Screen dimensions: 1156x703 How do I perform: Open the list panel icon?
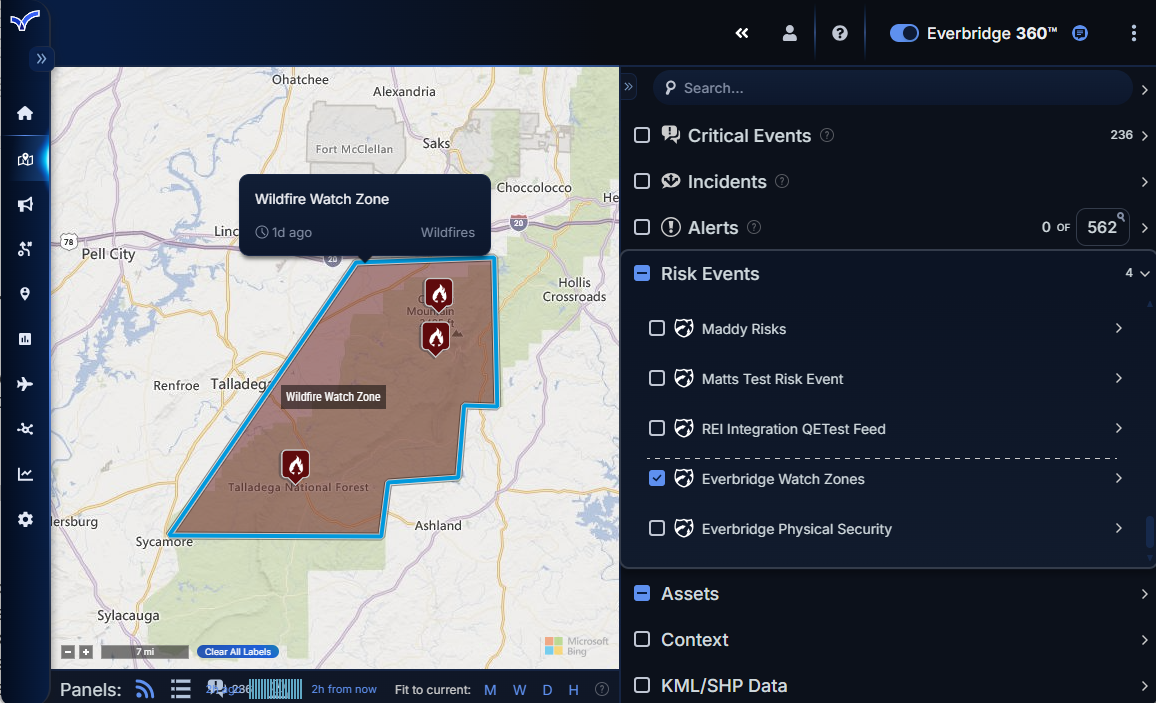181,689
